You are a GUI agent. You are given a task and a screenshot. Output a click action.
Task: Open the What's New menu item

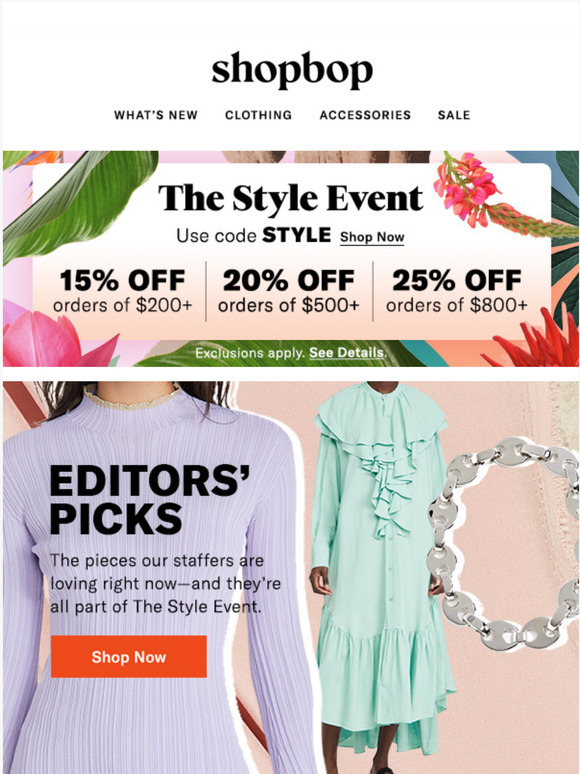pyautogui.click(x=155, y=115)
